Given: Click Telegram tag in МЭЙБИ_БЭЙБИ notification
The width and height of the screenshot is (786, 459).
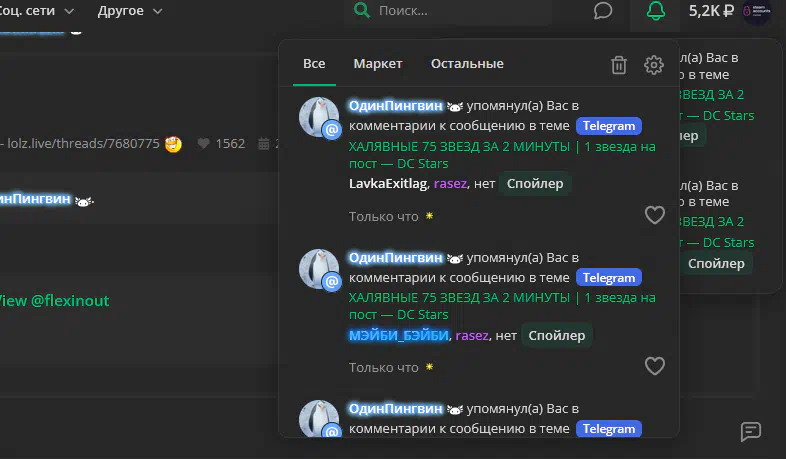Looking at the screenshot, I should click(609, 278).
